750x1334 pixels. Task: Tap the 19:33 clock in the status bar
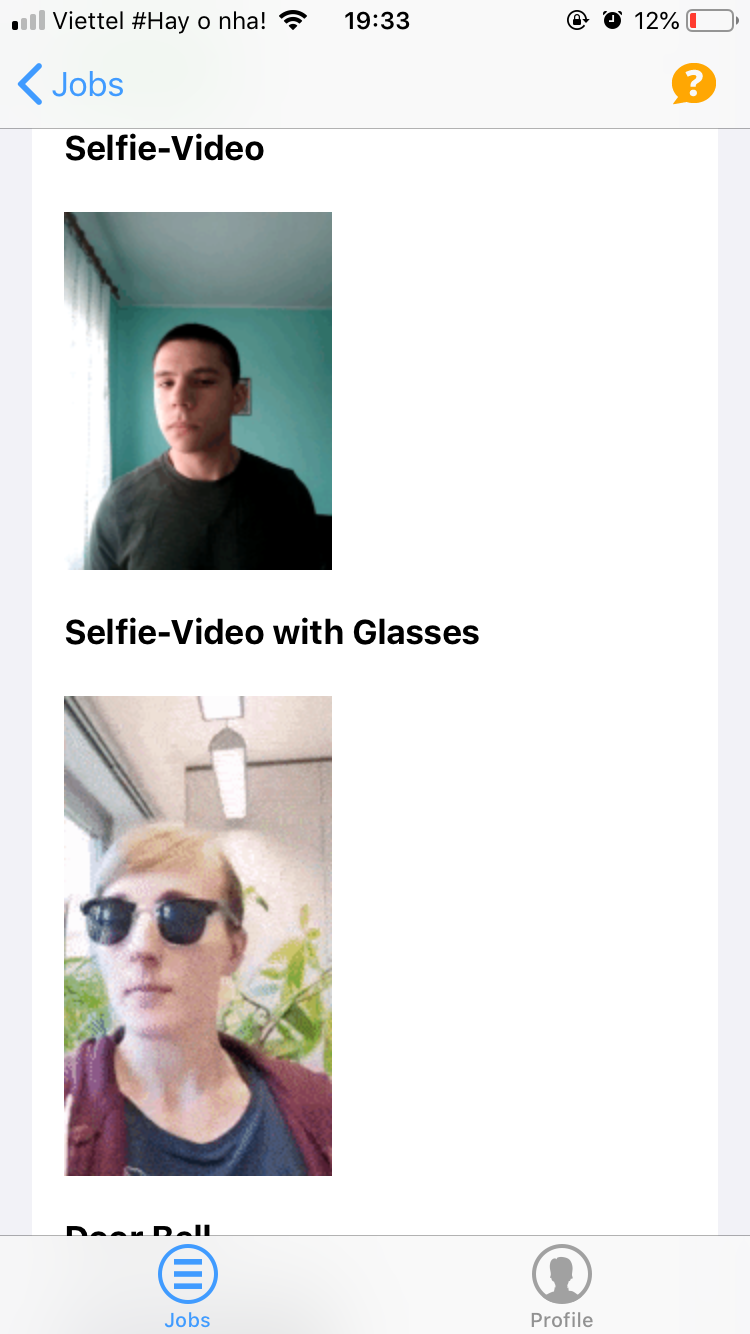click(x=376, y=20)
